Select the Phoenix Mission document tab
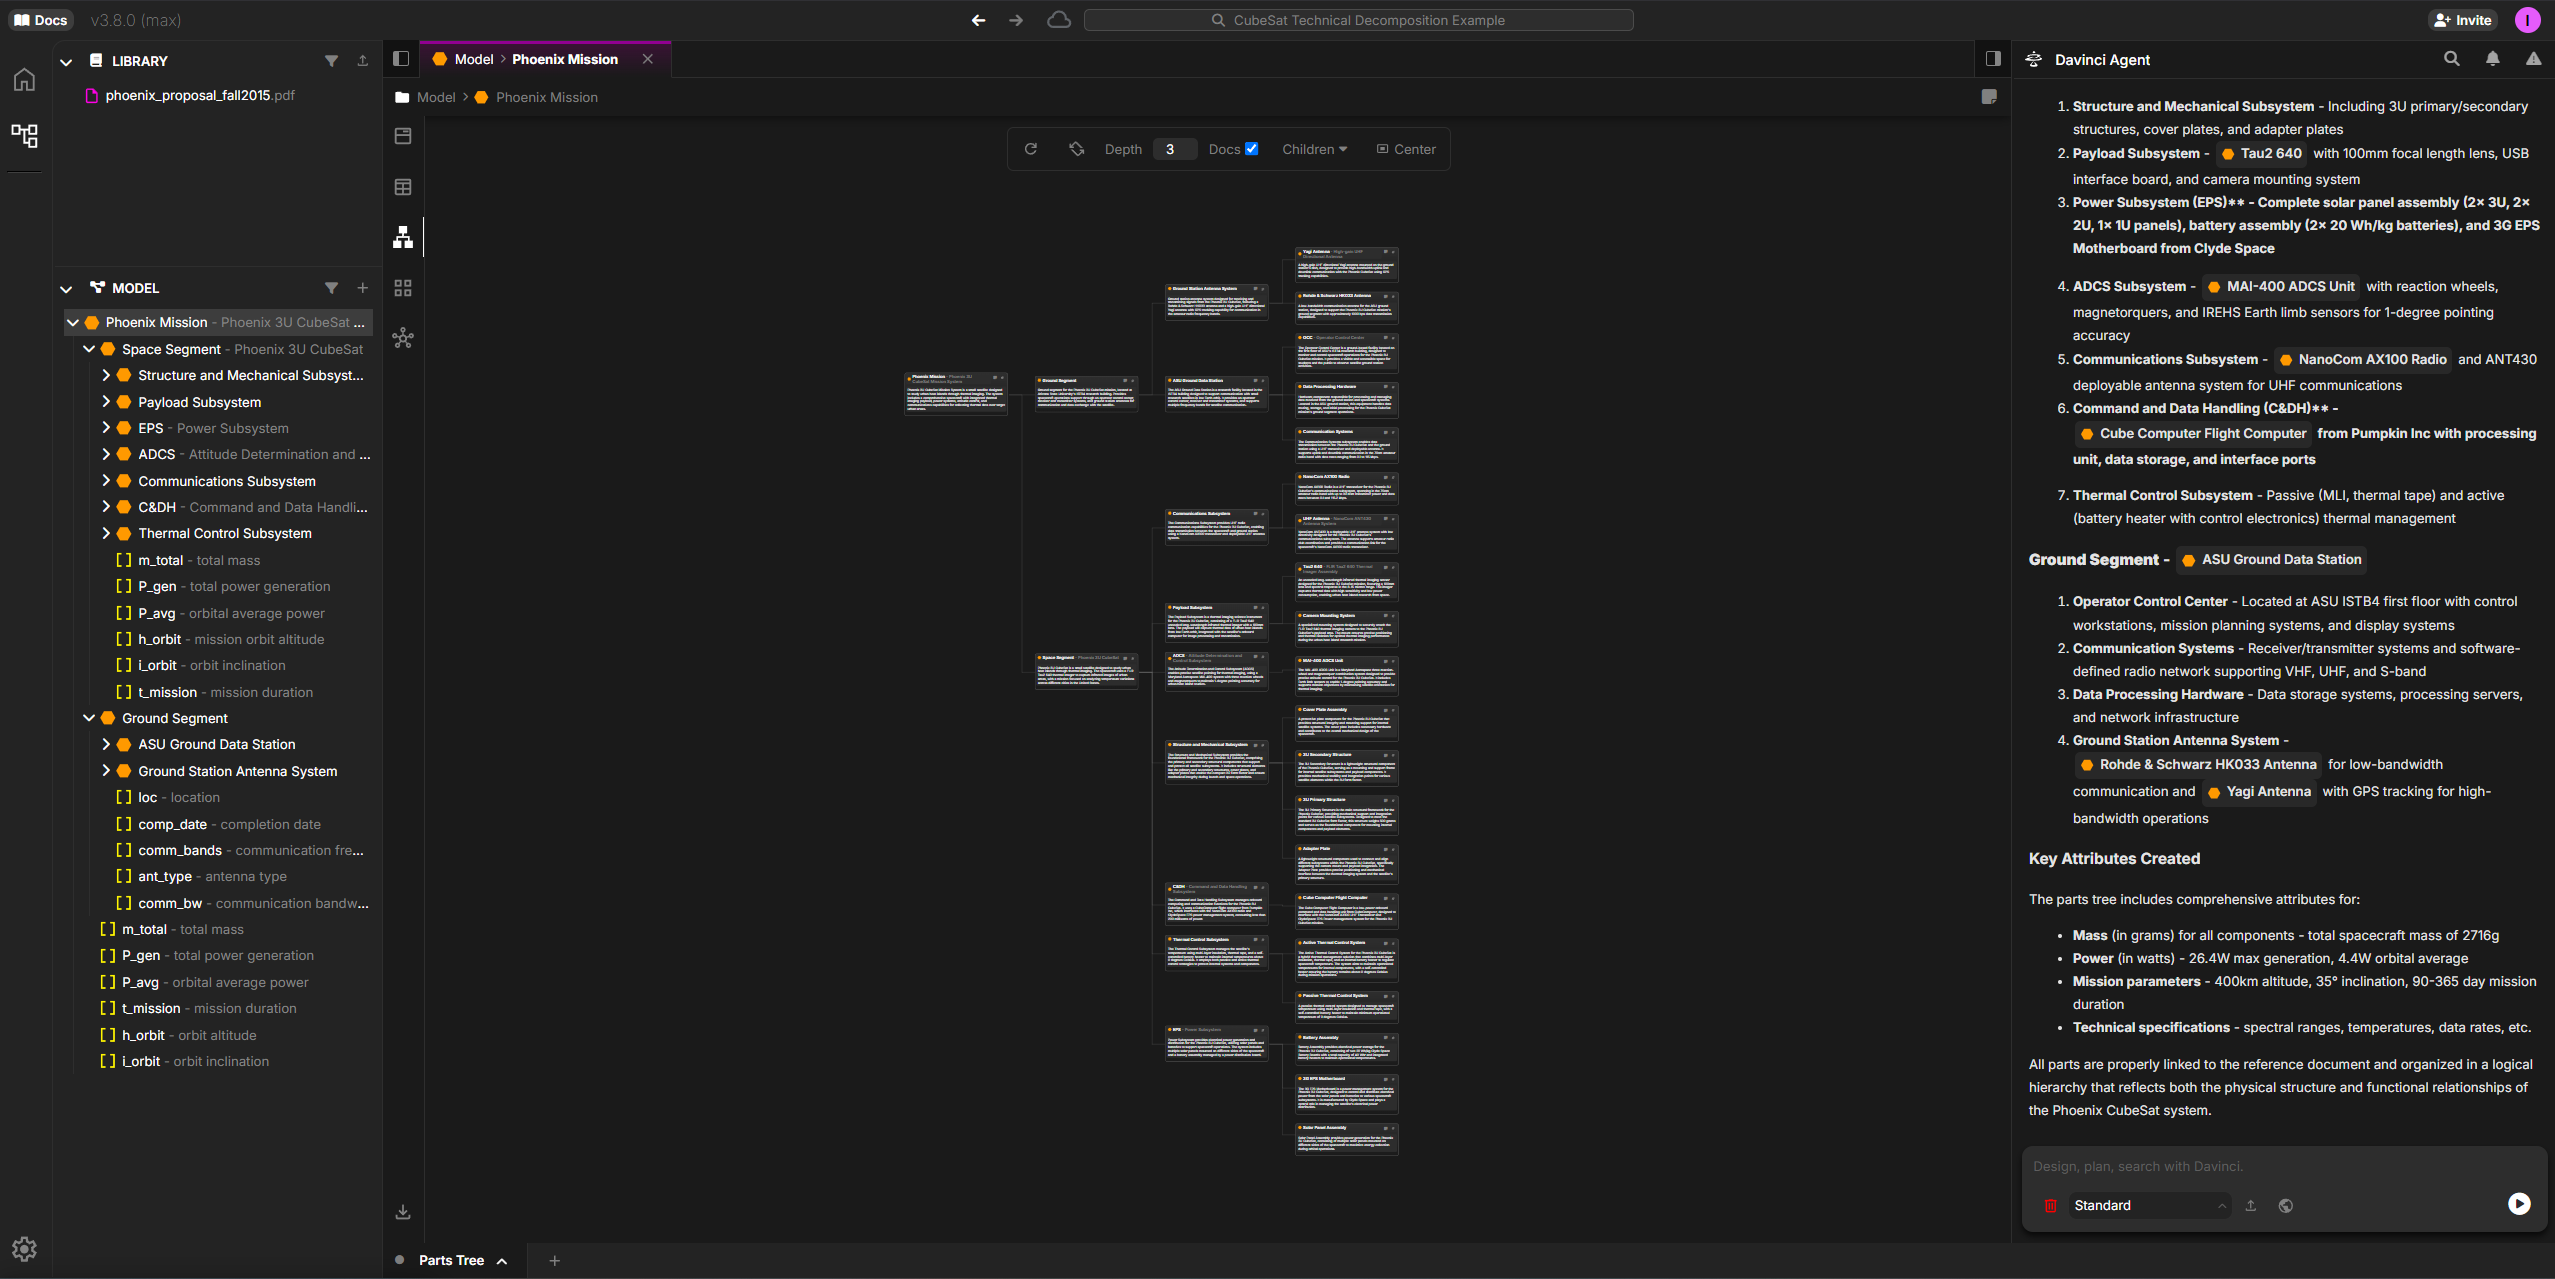Screen dimensions: 2555x1279 565,59
